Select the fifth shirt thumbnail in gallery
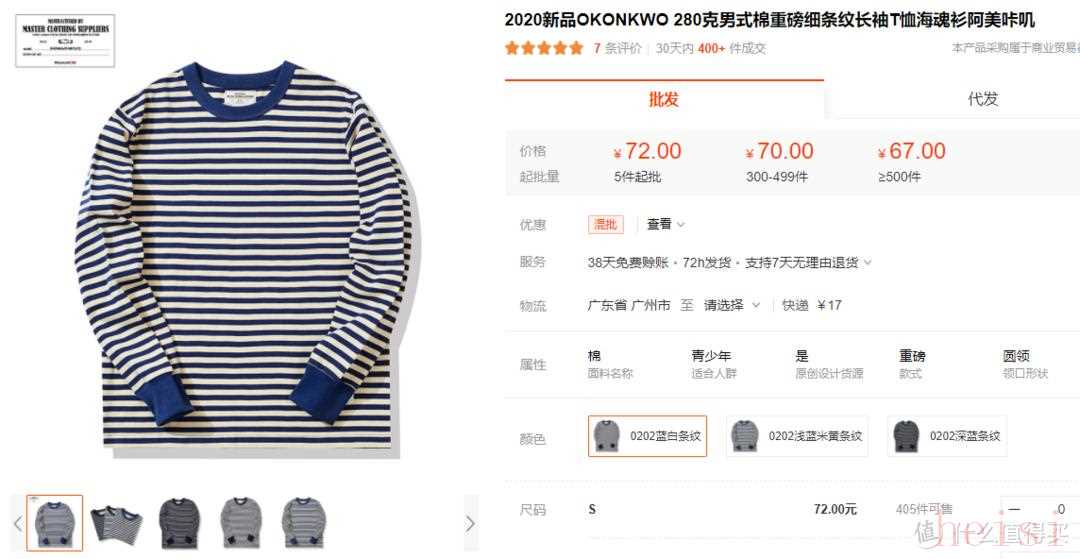Image resolution: width=1080 pixels, height=559 pixels. [303, 523]
